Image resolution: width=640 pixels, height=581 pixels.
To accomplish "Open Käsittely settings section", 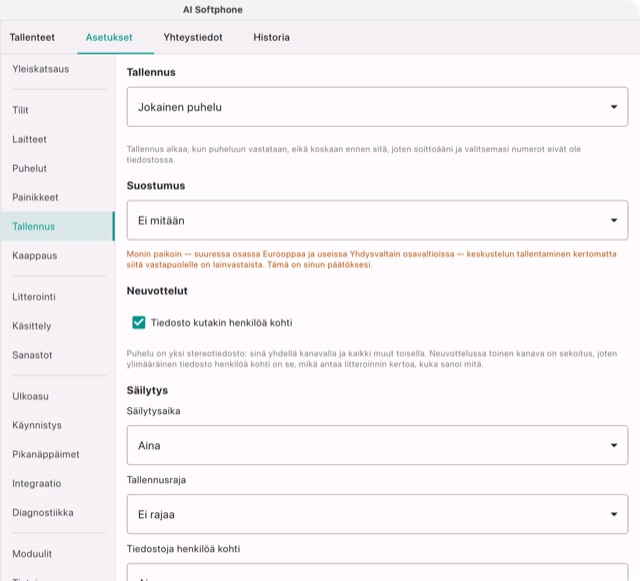I will pyautogui.click(x=57, y=326).
